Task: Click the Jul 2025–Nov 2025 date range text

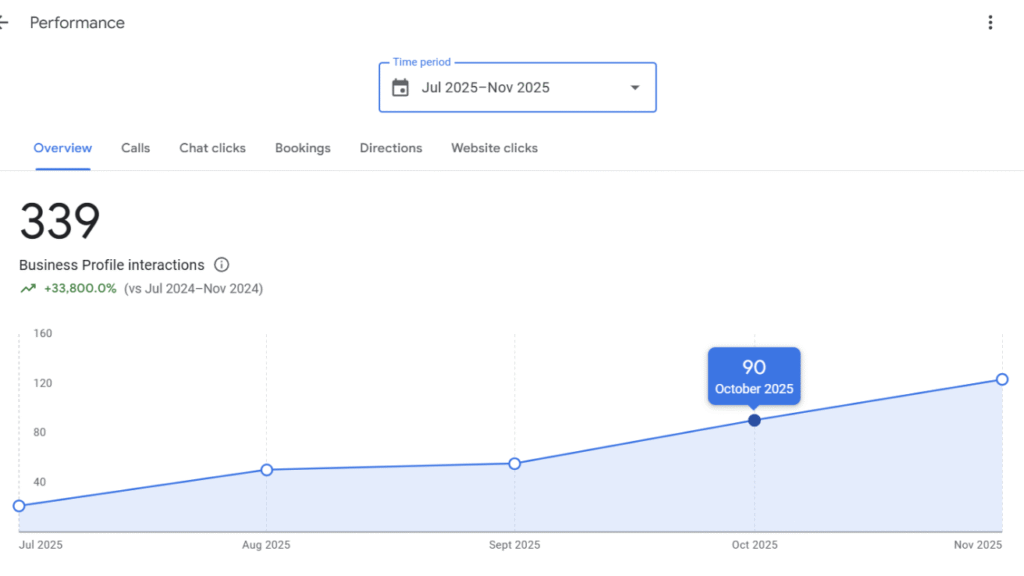Action: (486, 88)
